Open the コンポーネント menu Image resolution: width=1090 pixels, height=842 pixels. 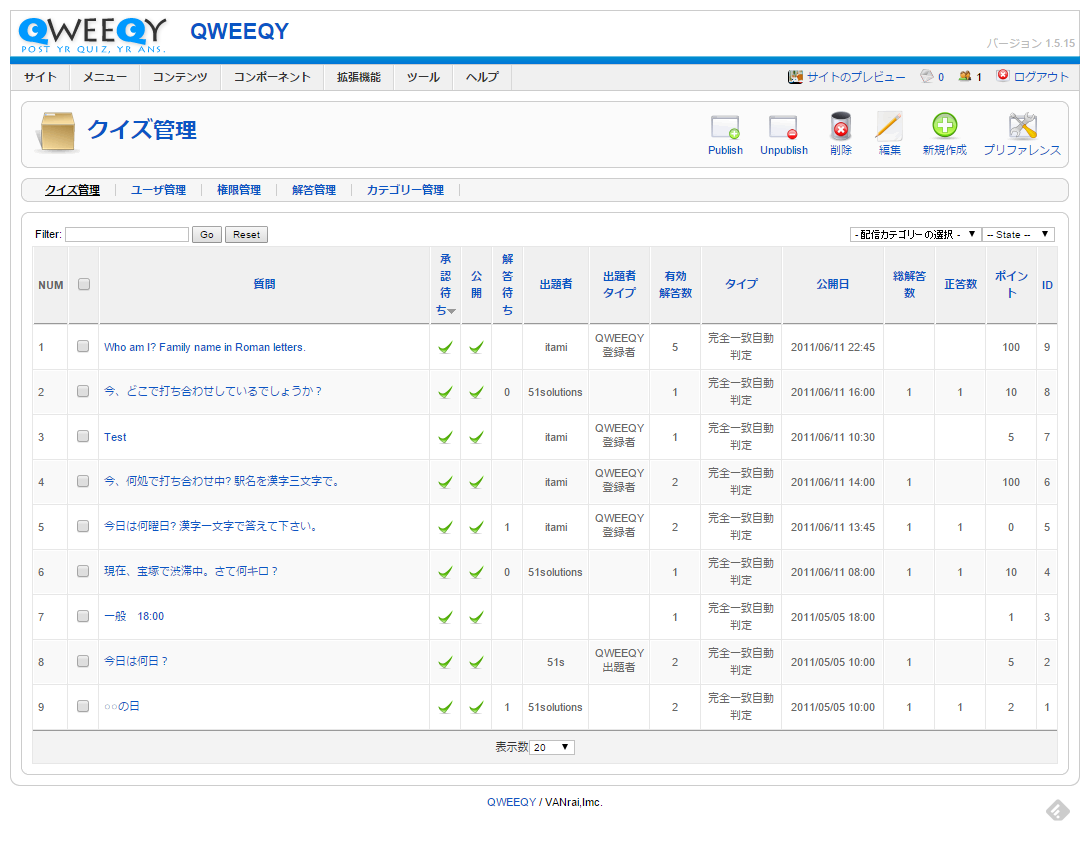[272, 77]
